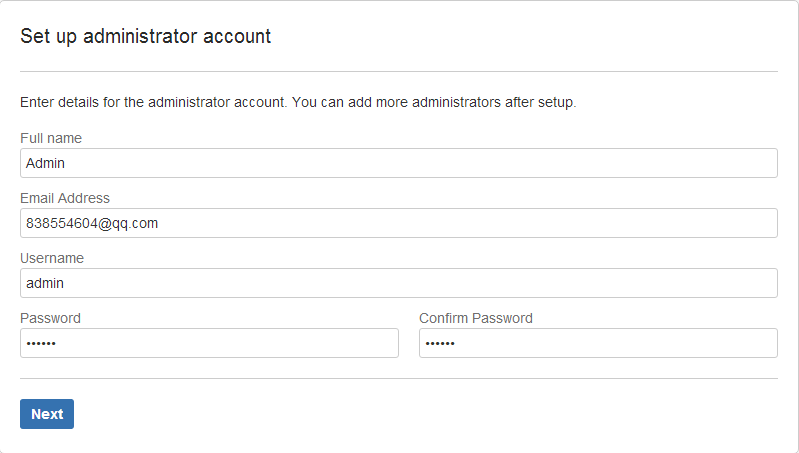Click the 'Set up administrator account' heading
The image size is (799, 453).
coord(146,37)
